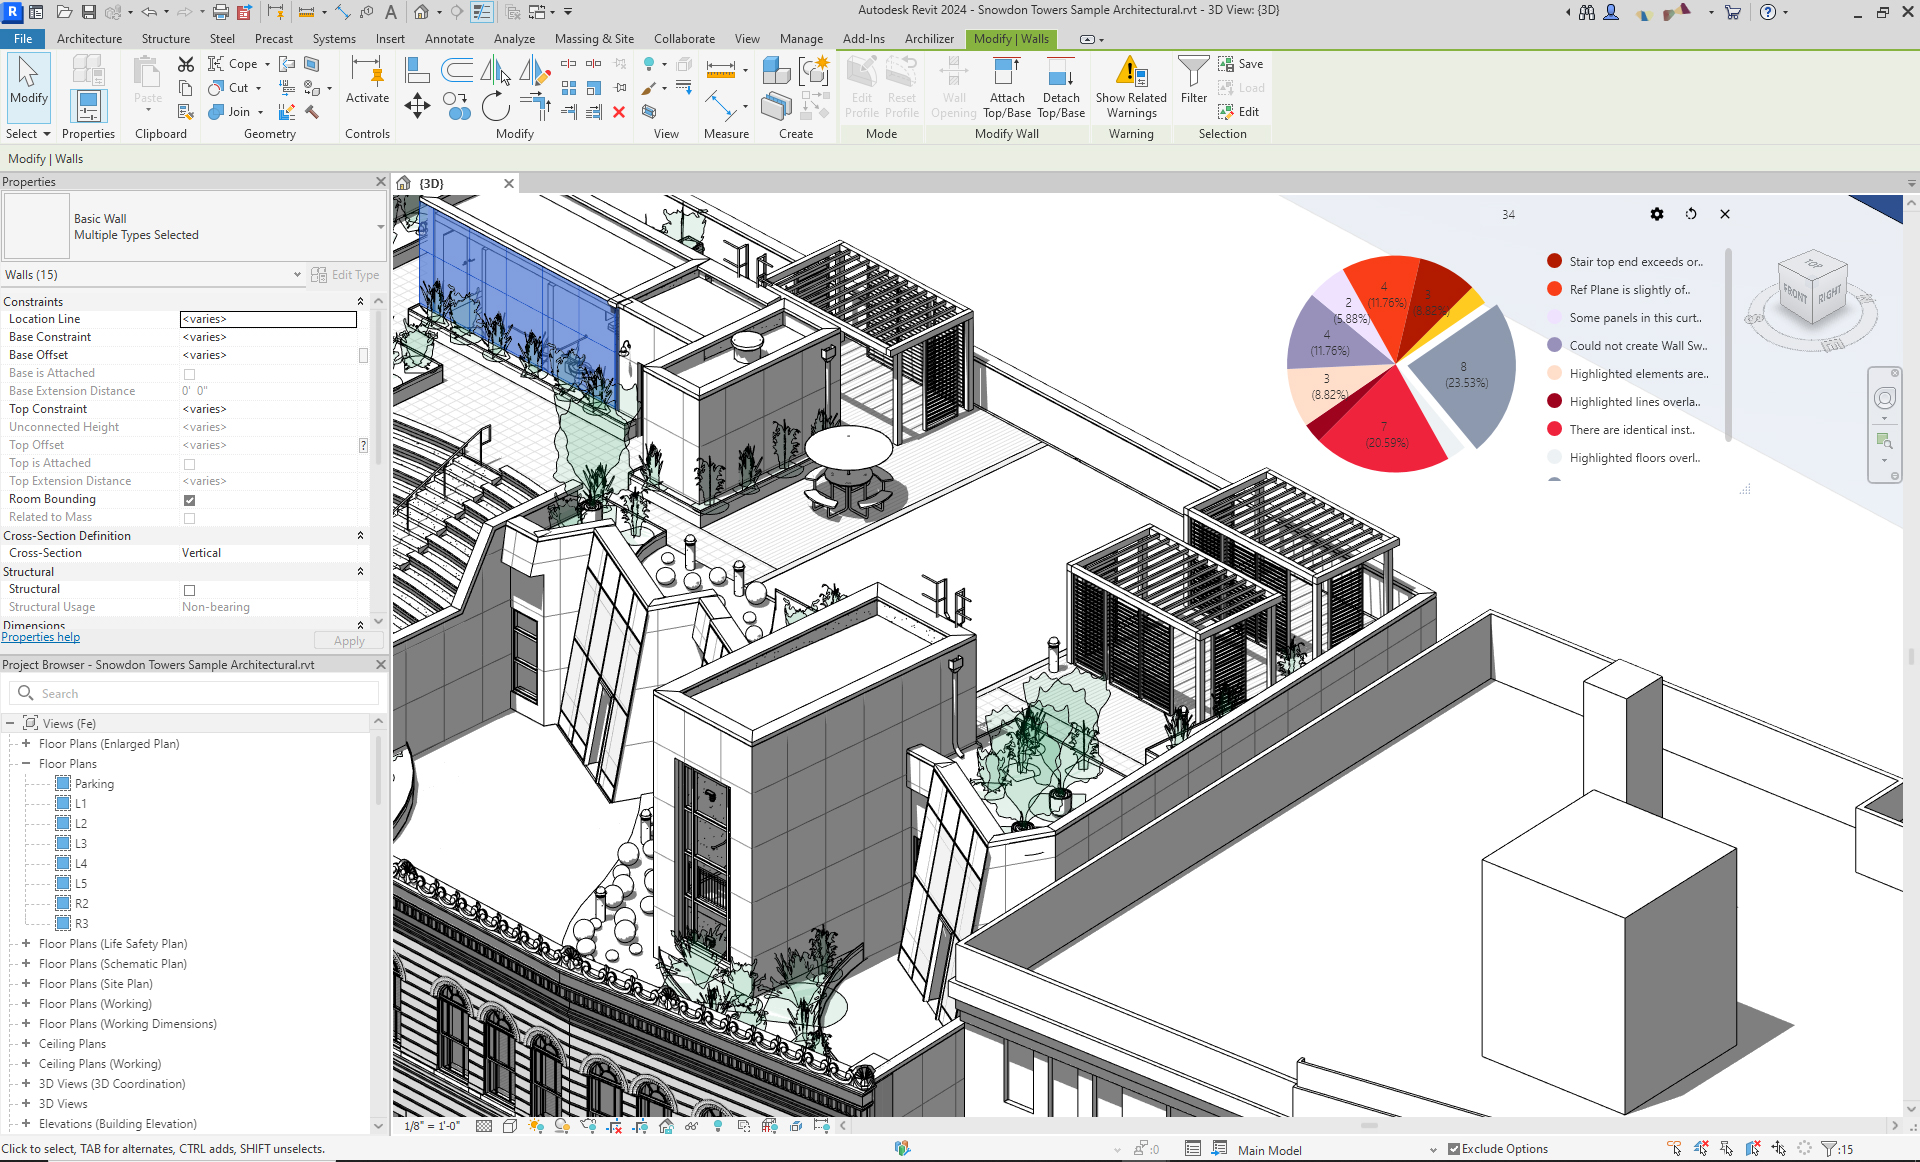Open the Architecture ribbon tab

89,39
